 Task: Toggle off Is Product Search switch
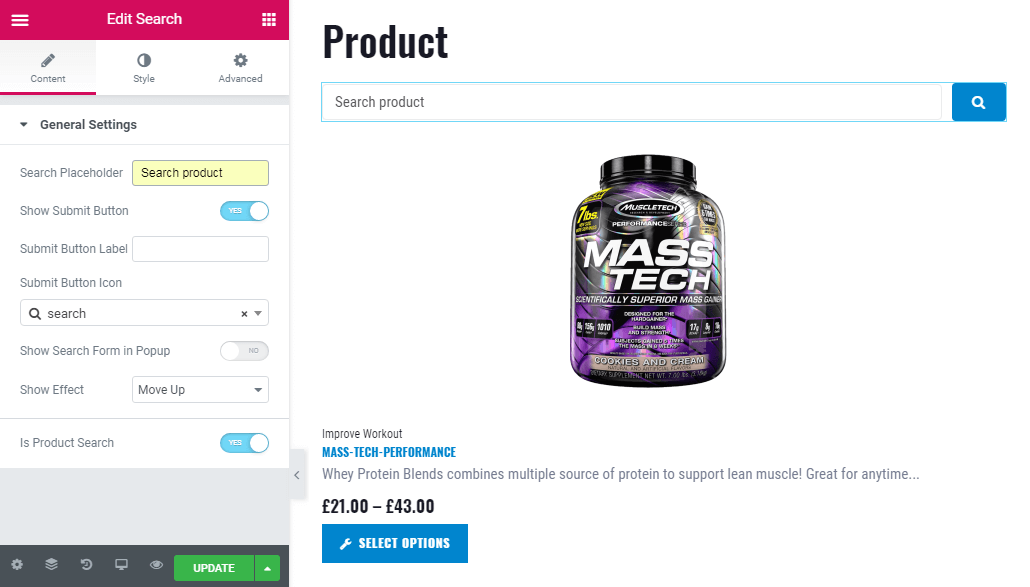coord(244,443)
